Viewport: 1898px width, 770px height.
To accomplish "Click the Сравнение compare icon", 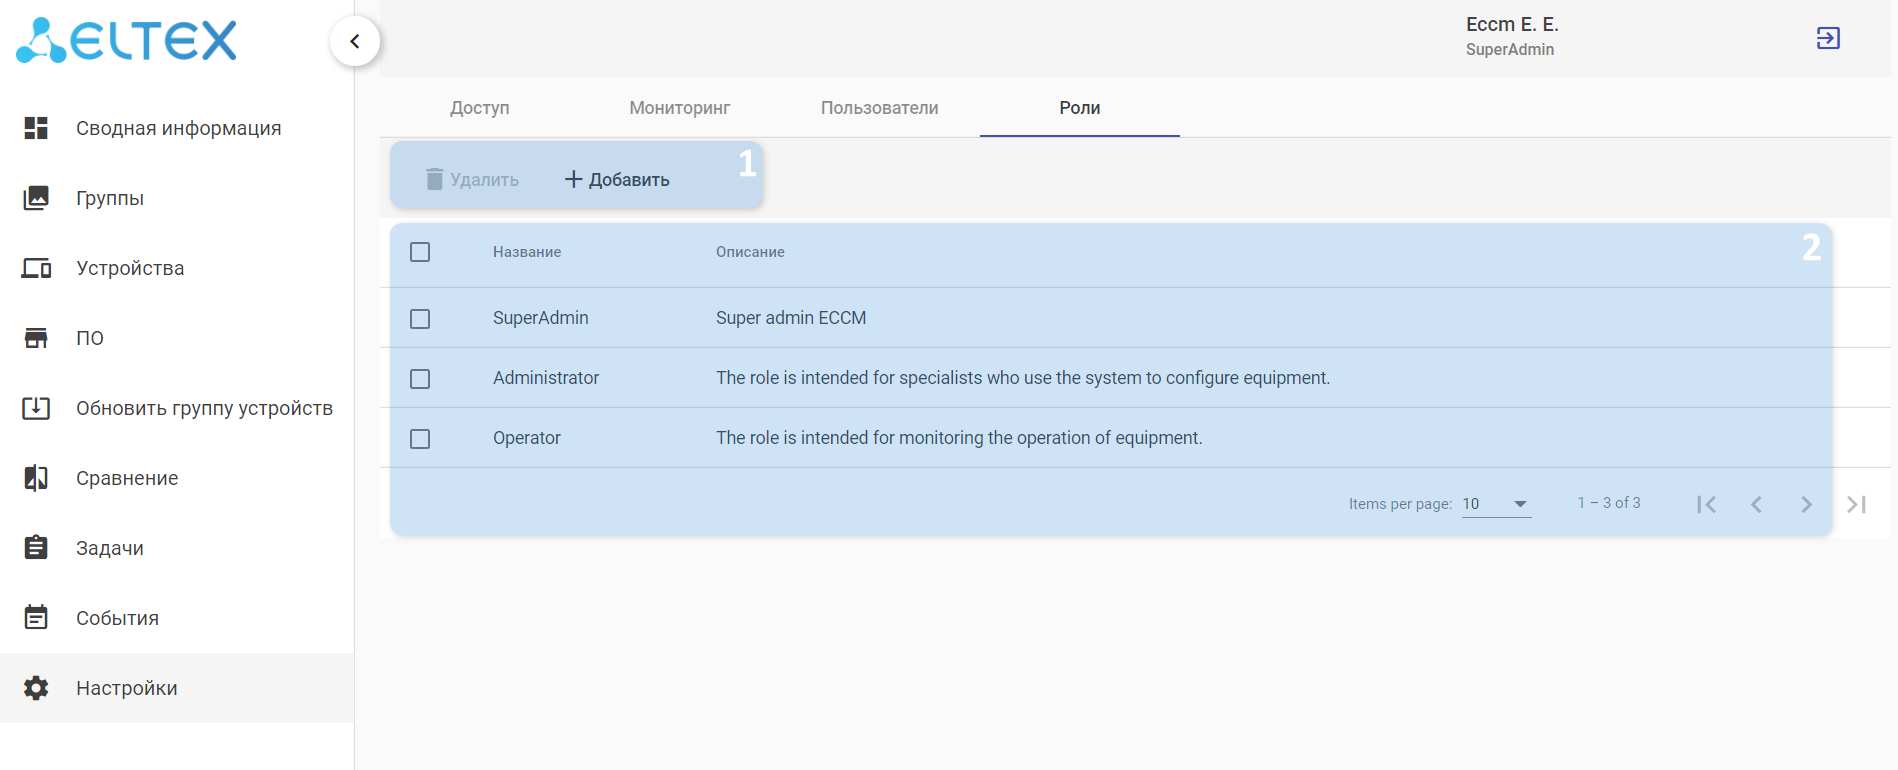I will (36, 478).
